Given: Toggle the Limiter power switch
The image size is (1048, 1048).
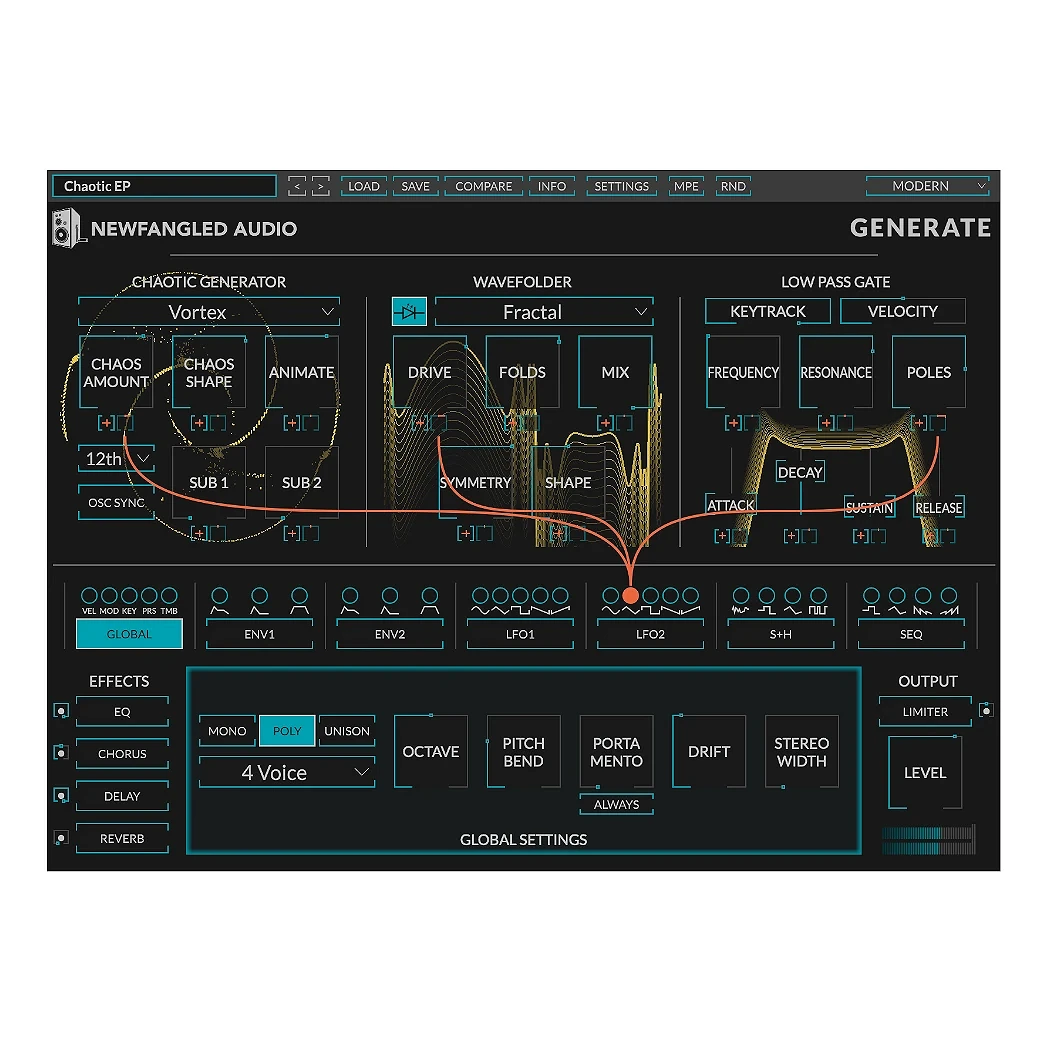Looking at the screenshot, I should point(986,710).
